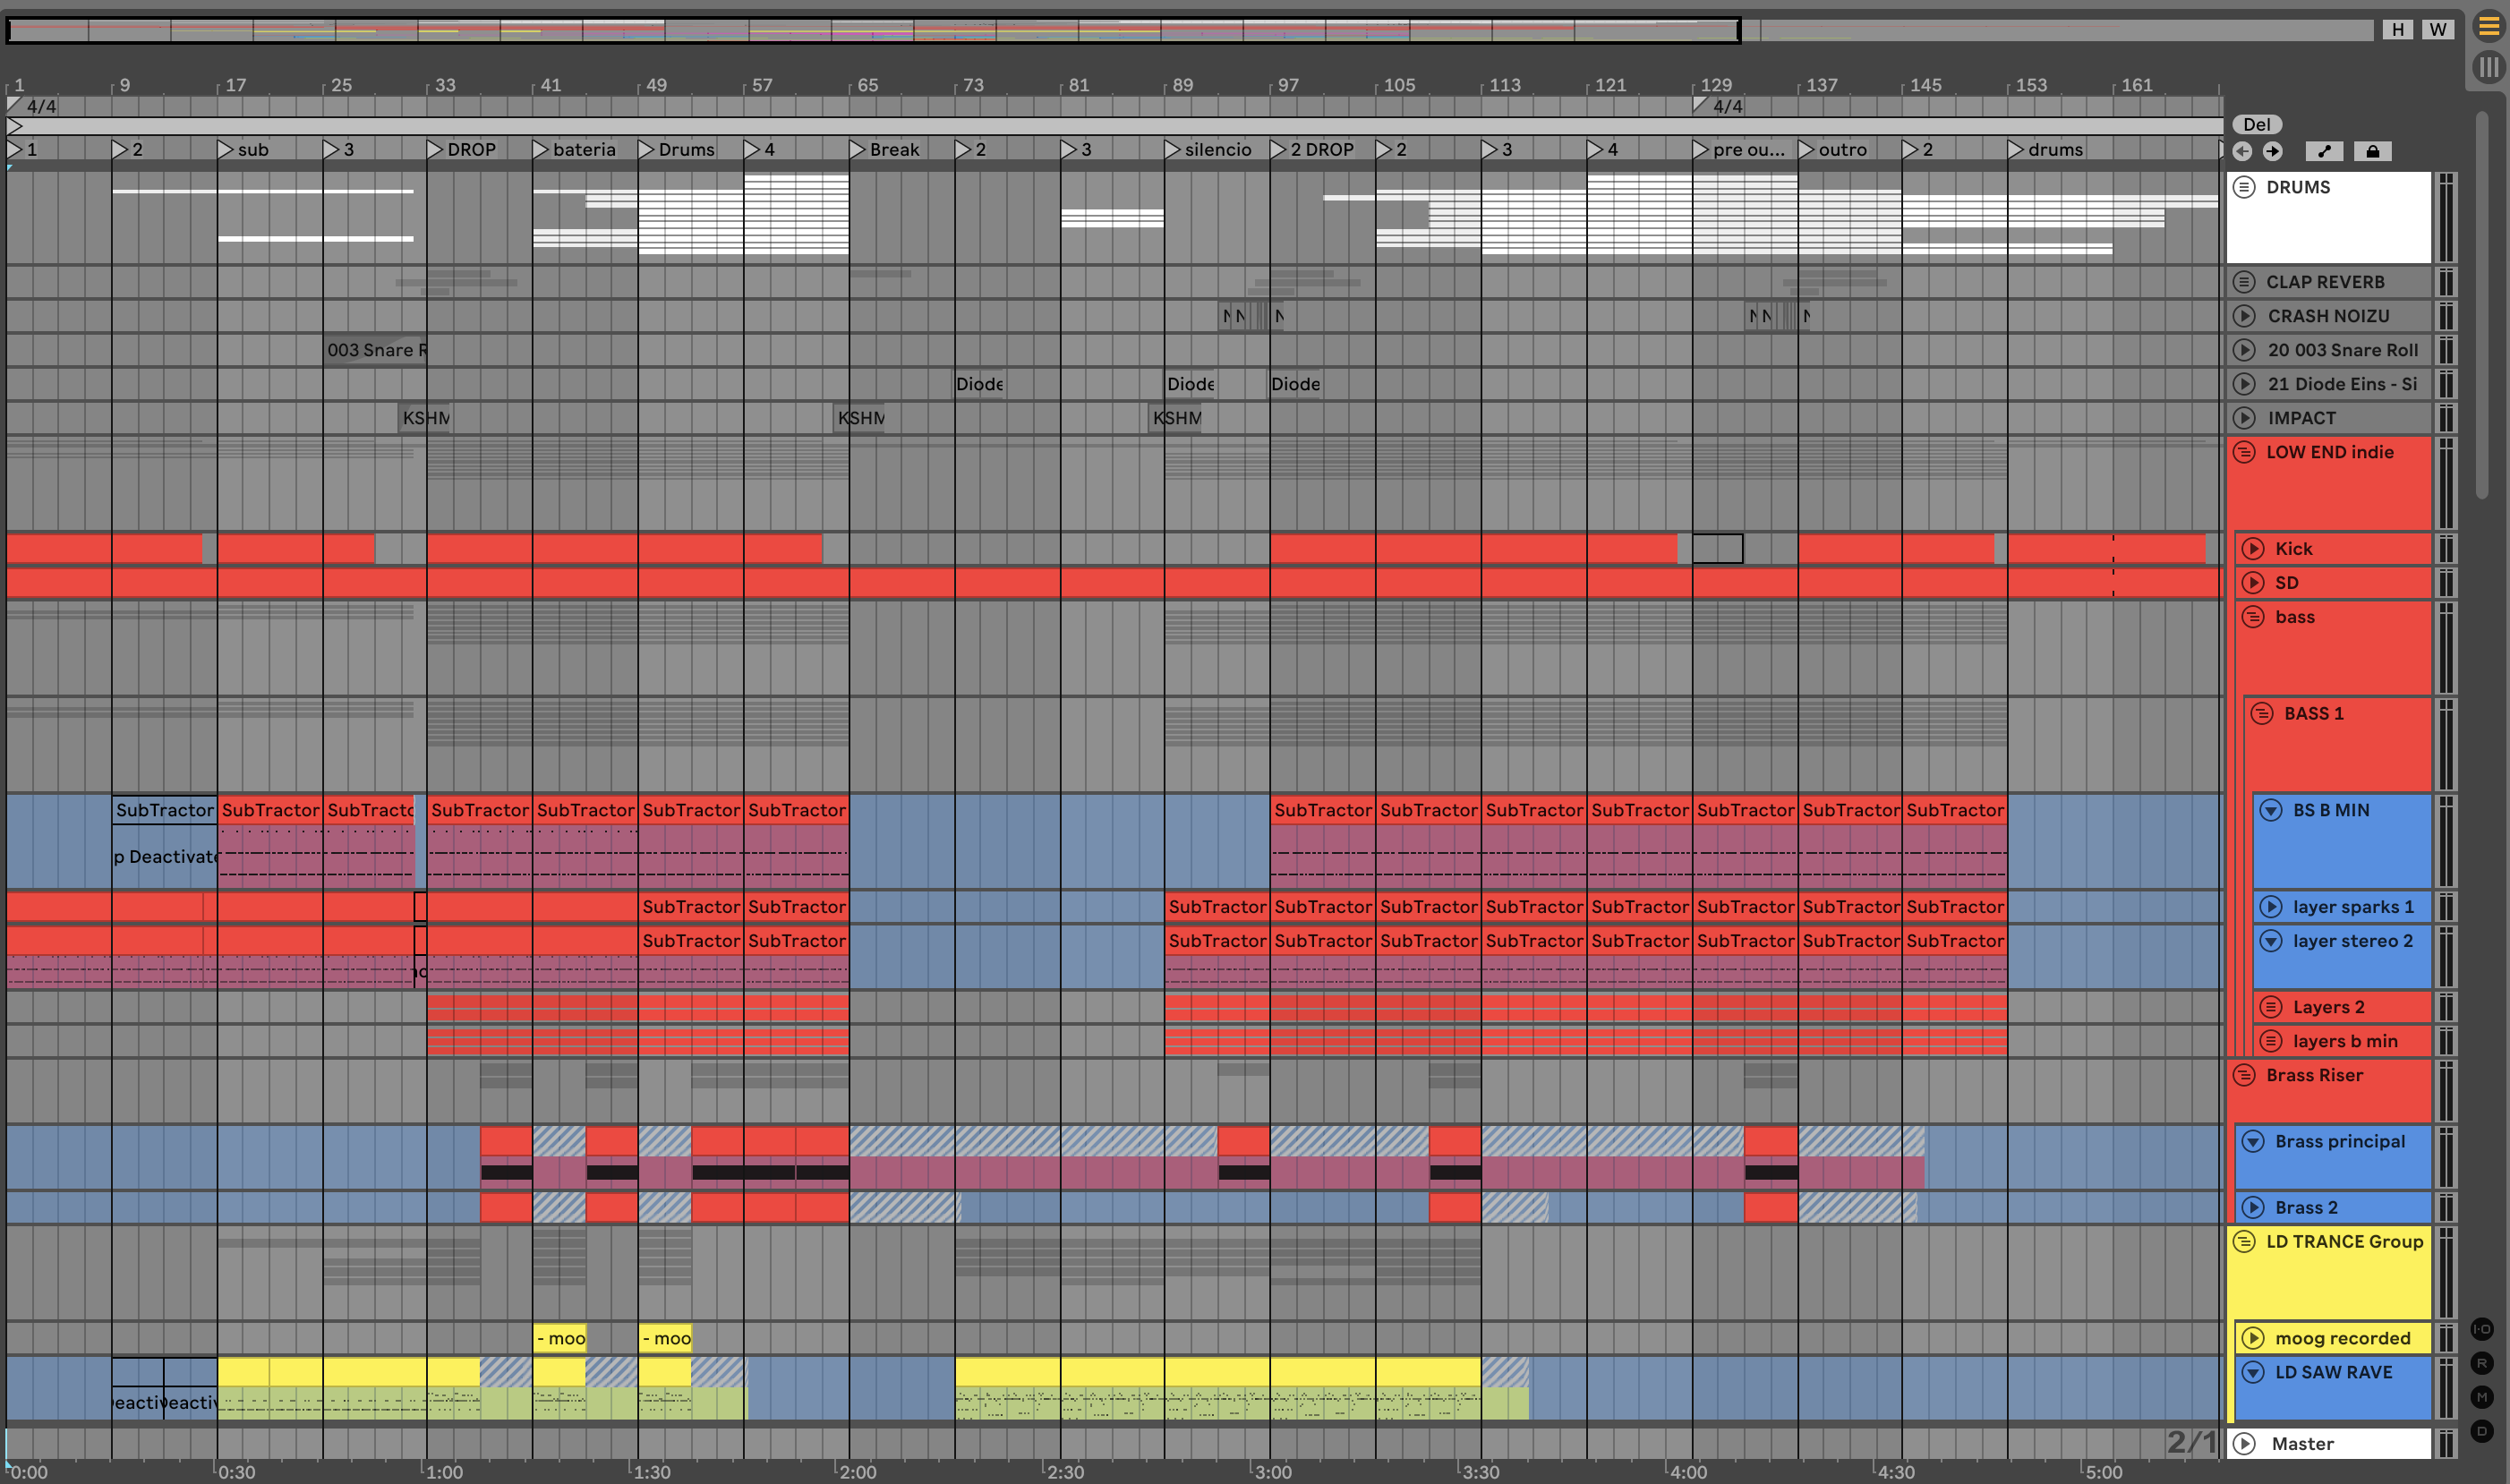Unfold the Kick track
The height and width of the screenshot is (1484, 2510).
click(2253, 548)
